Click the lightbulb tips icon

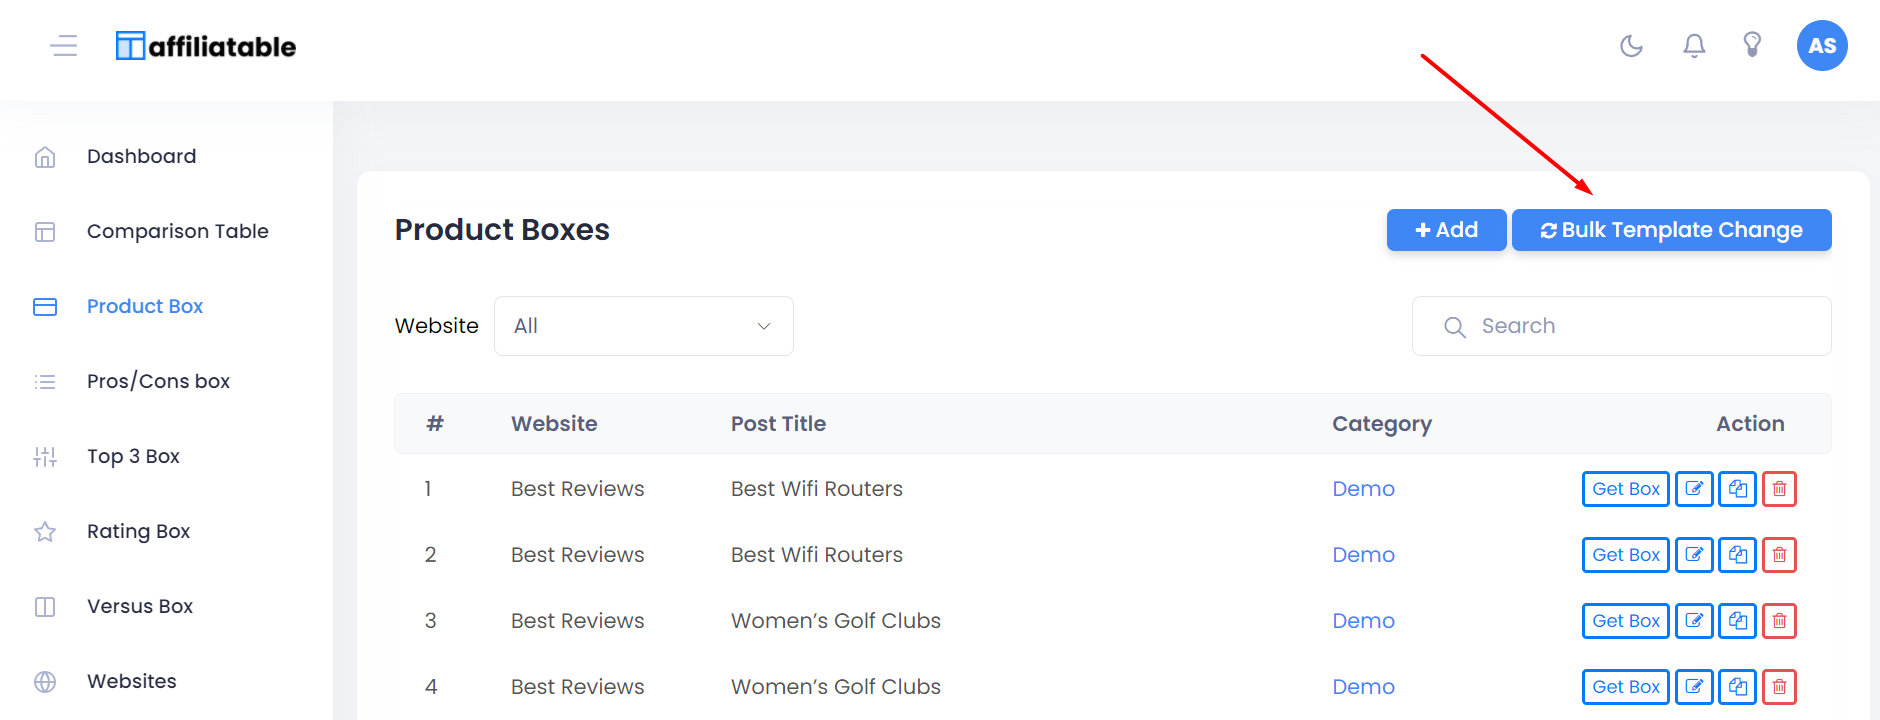[1752, 45]
